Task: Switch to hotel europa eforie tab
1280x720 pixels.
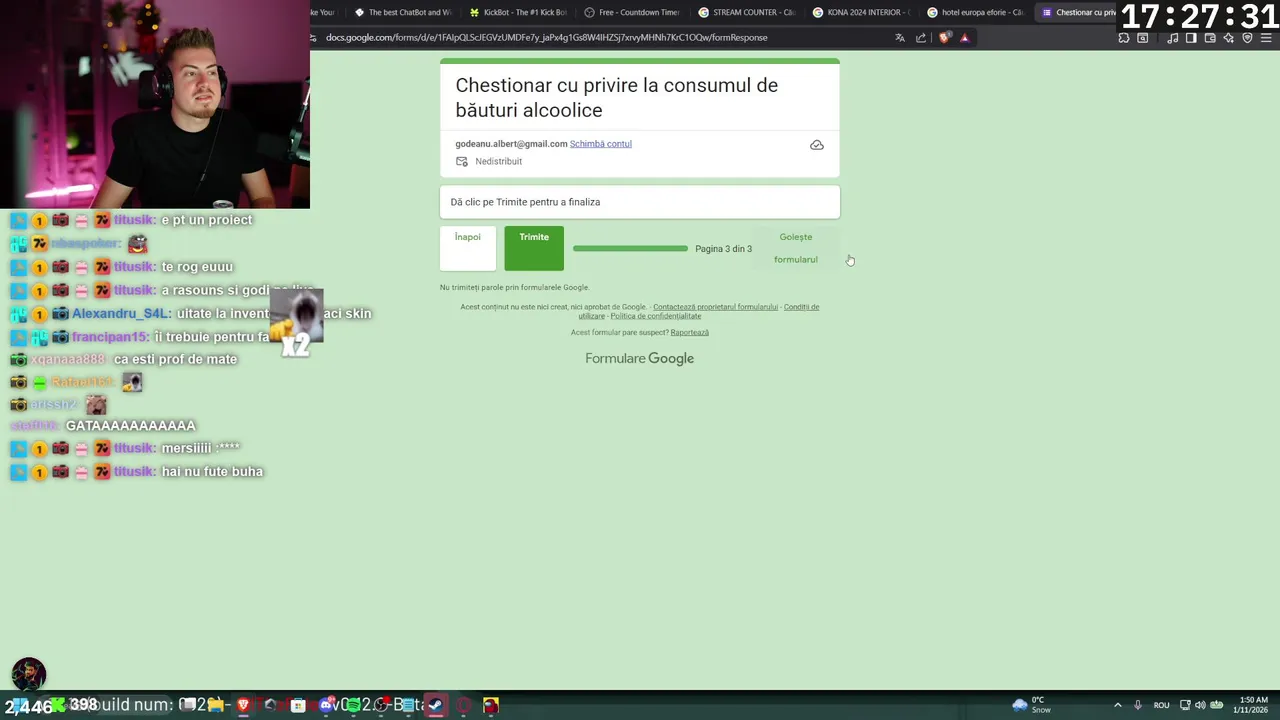Action: click(976, 12)
